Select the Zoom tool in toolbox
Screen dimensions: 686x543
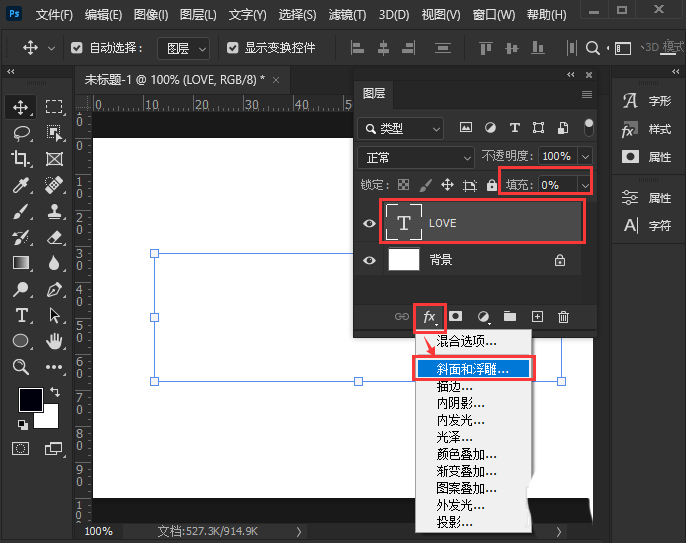(21, 367)
